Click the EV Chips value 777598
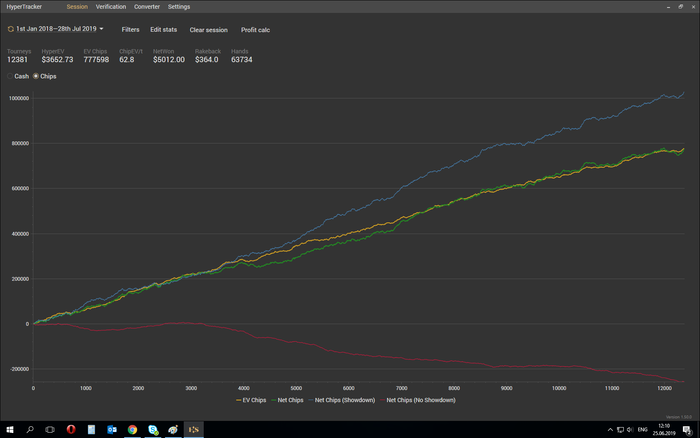Screen dimensions: 700x438 coord(96,59)
